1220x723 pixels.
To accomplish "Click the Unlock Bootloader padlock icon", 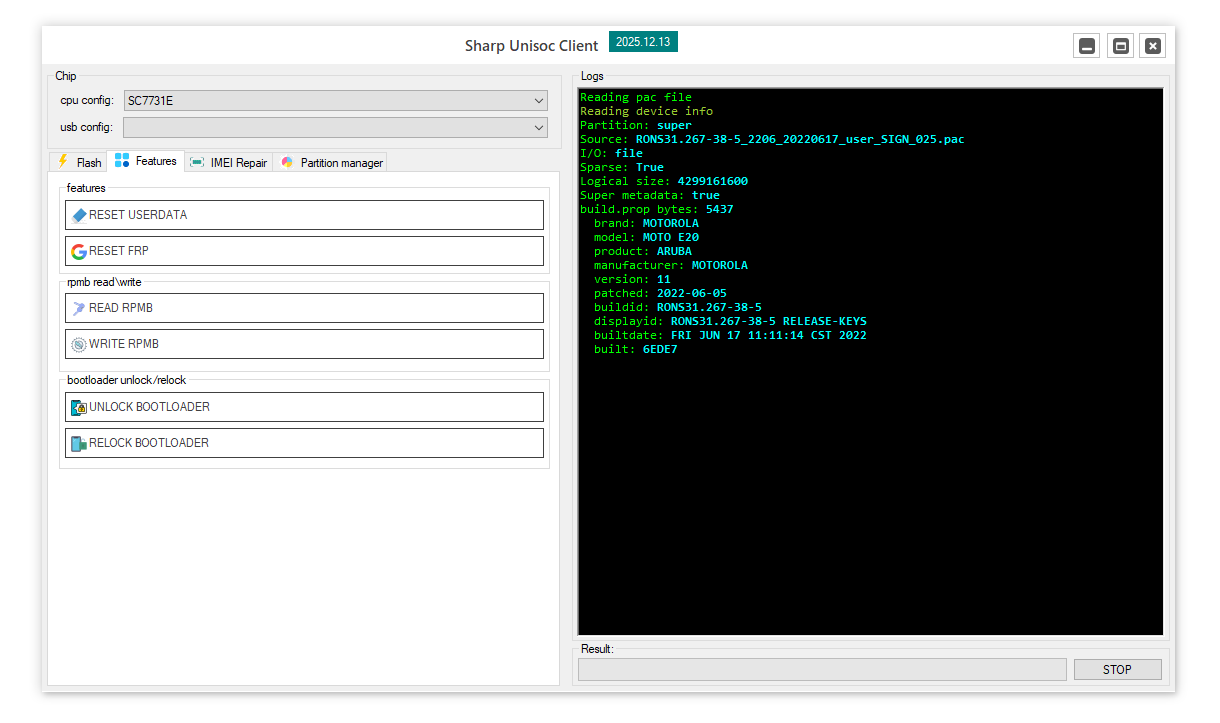I will point(79,407).
